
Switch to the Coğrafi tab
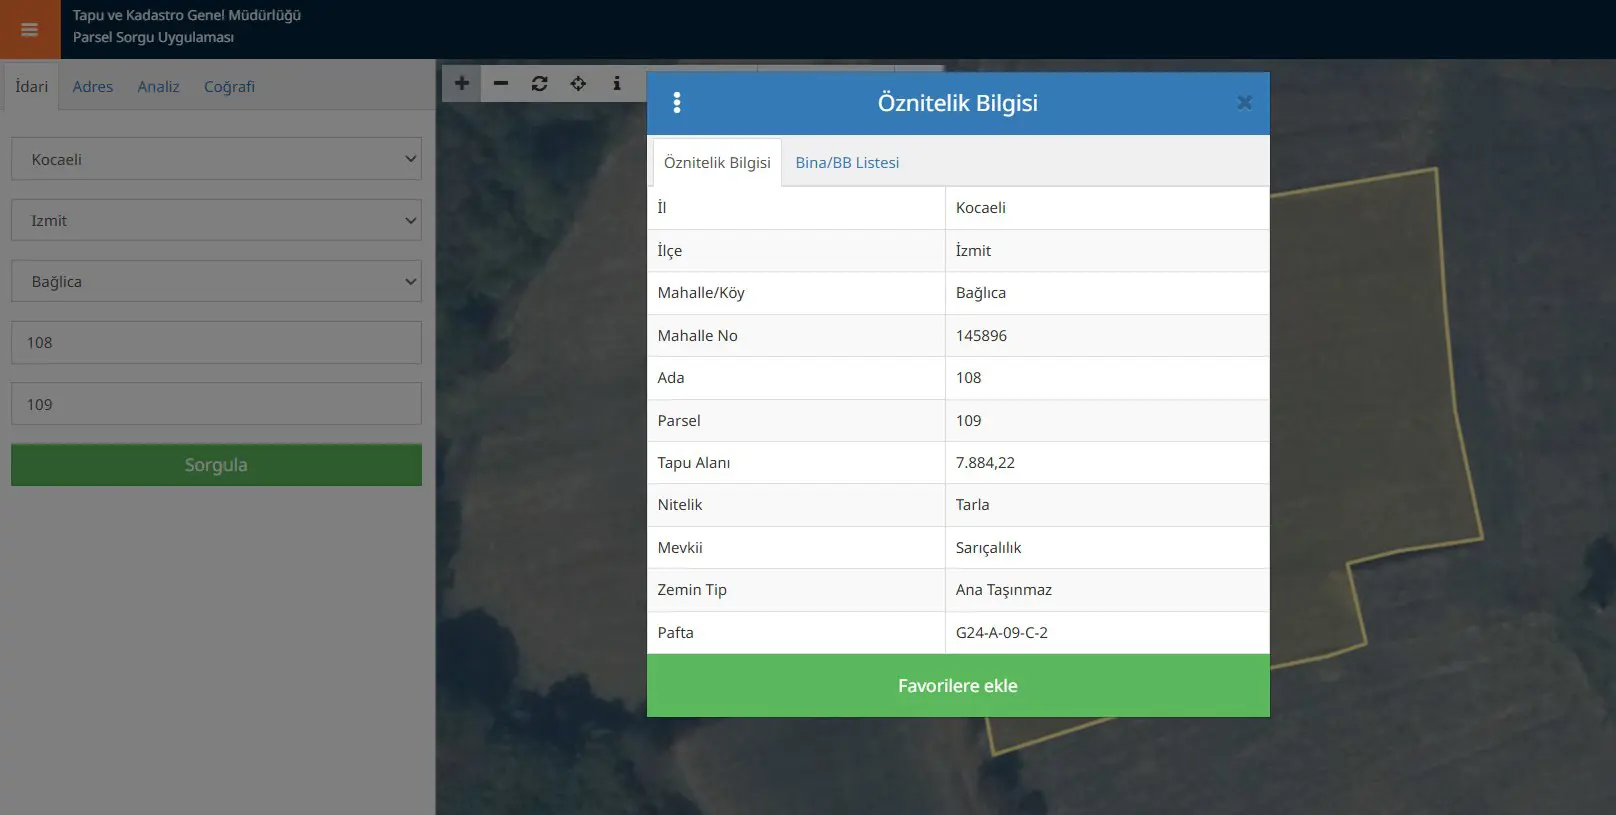(229, 86)
